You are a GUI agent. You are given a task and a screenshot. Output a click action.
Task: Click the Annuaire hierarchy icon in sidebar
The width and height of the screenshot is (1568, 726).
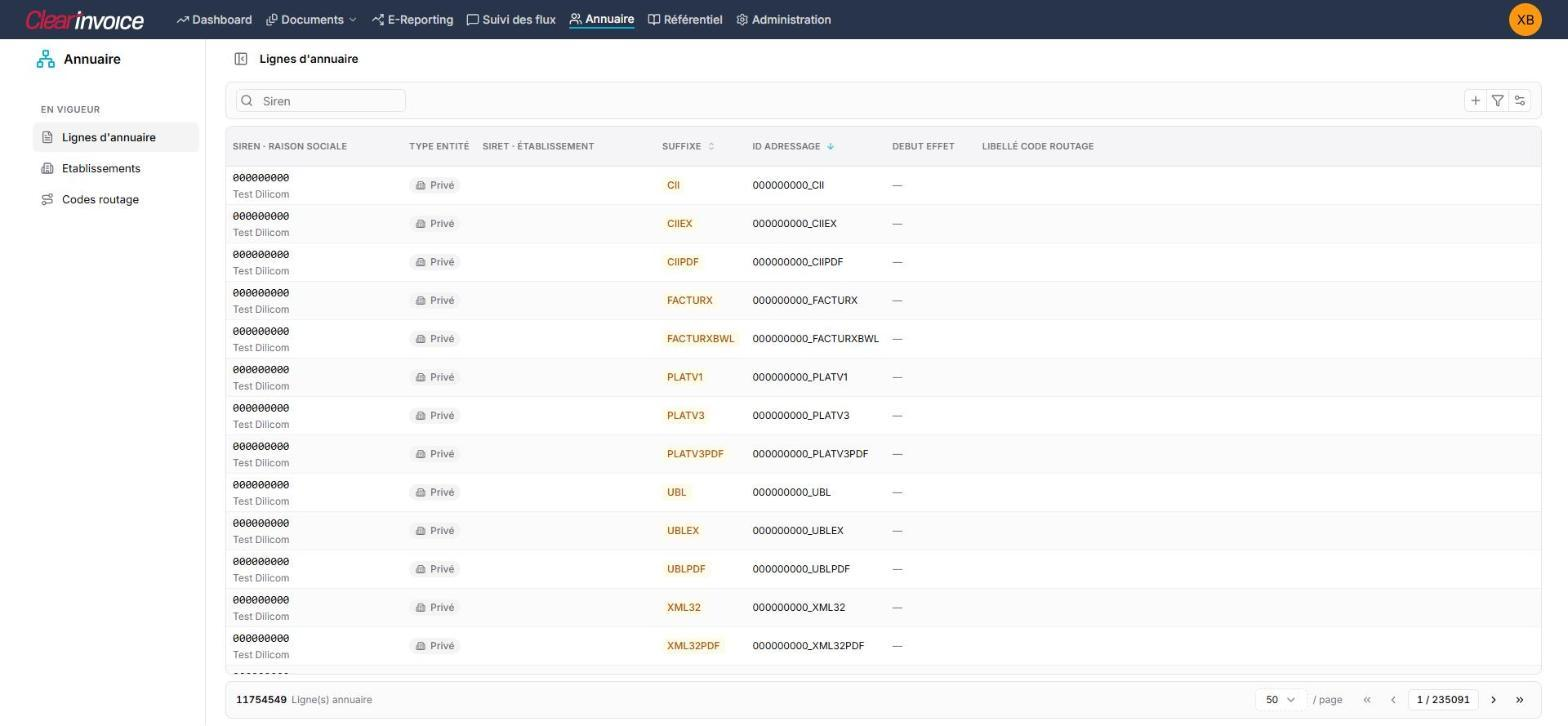click(x=46, y=60)
